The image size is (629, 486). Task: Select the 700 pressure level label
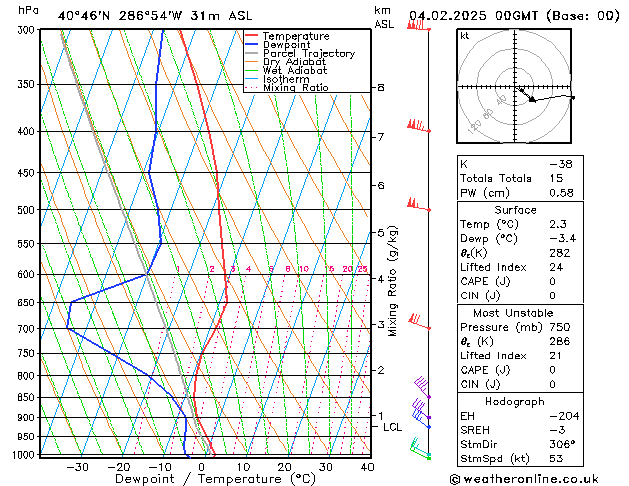coord(28,329)
